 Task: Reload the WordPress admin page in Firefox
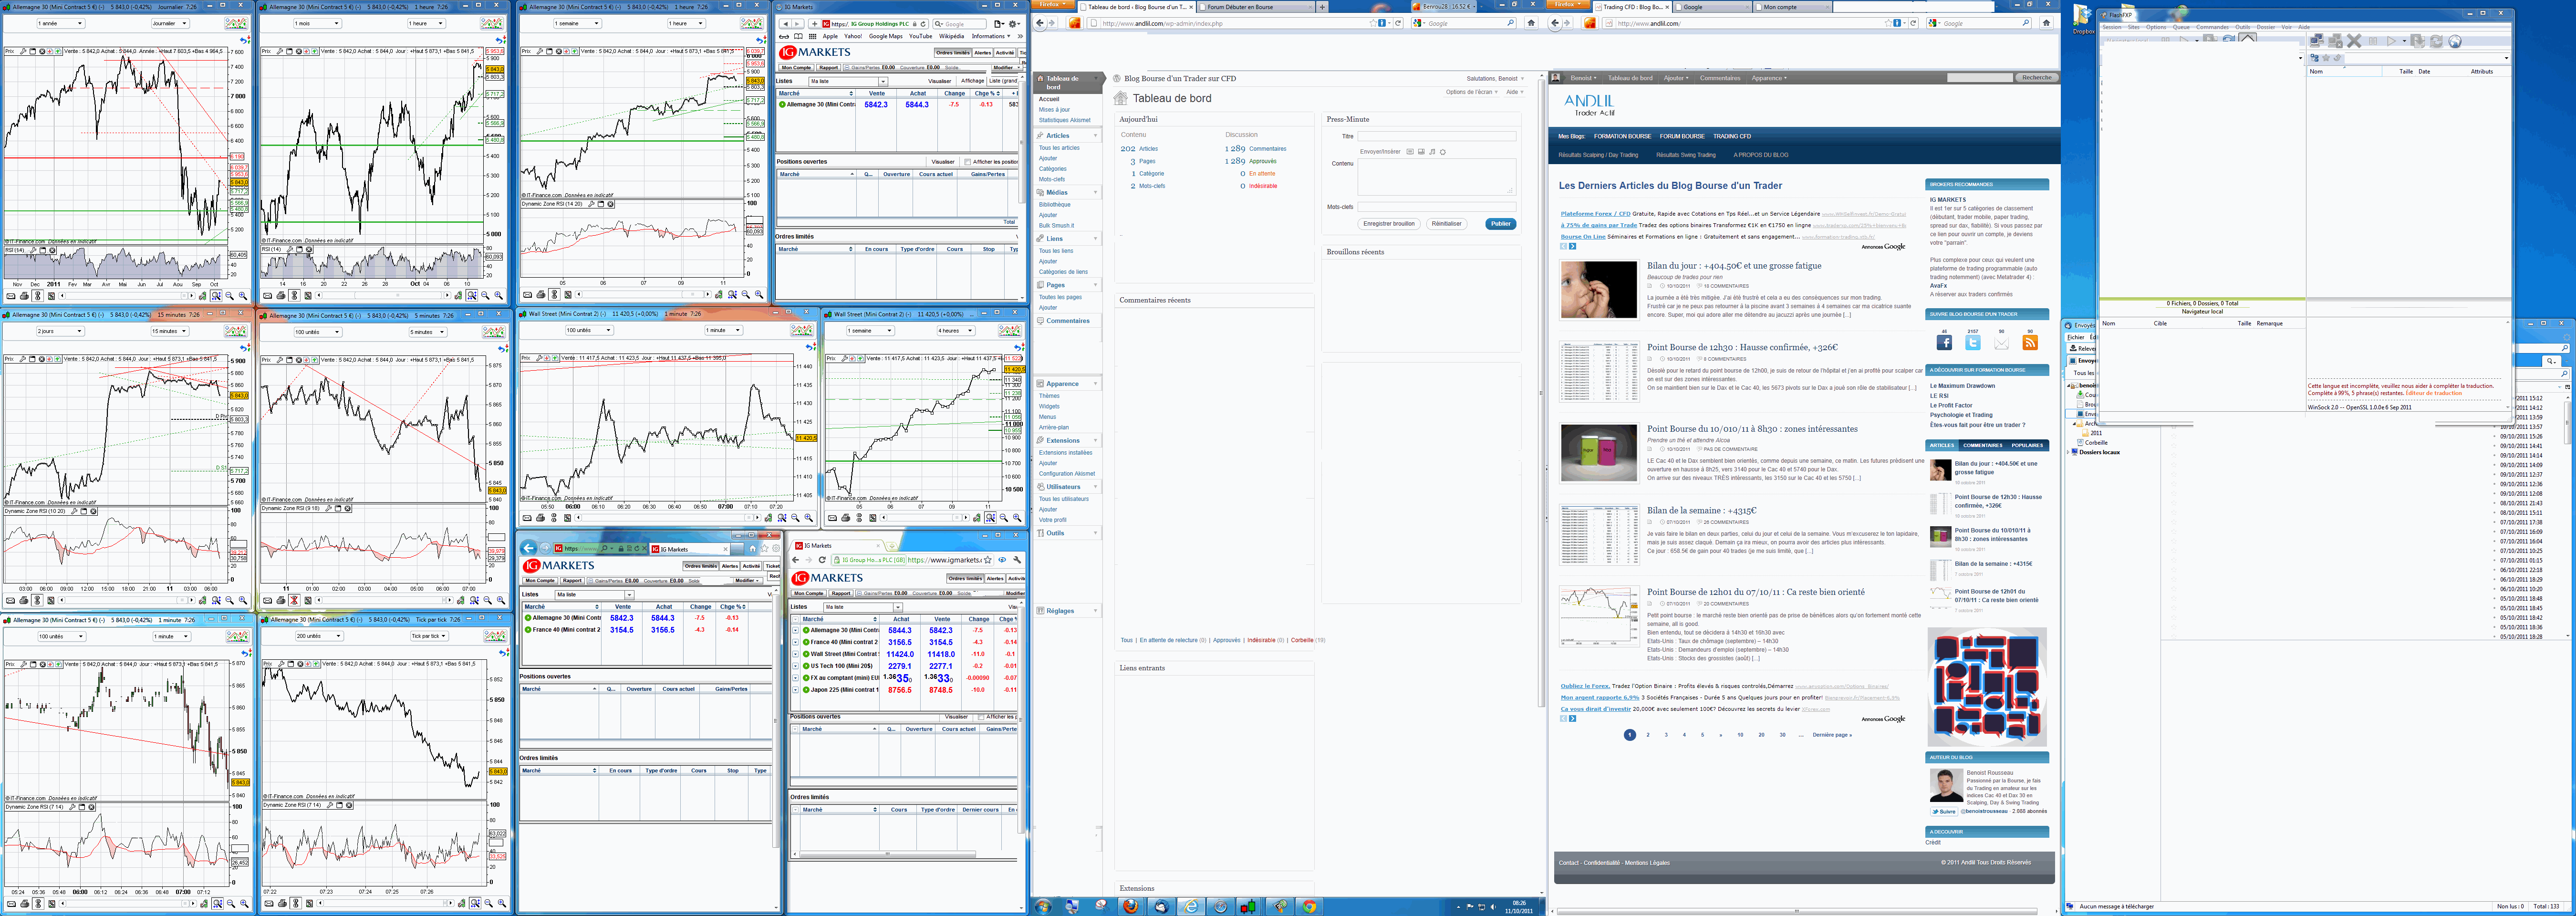point(1398,23)
